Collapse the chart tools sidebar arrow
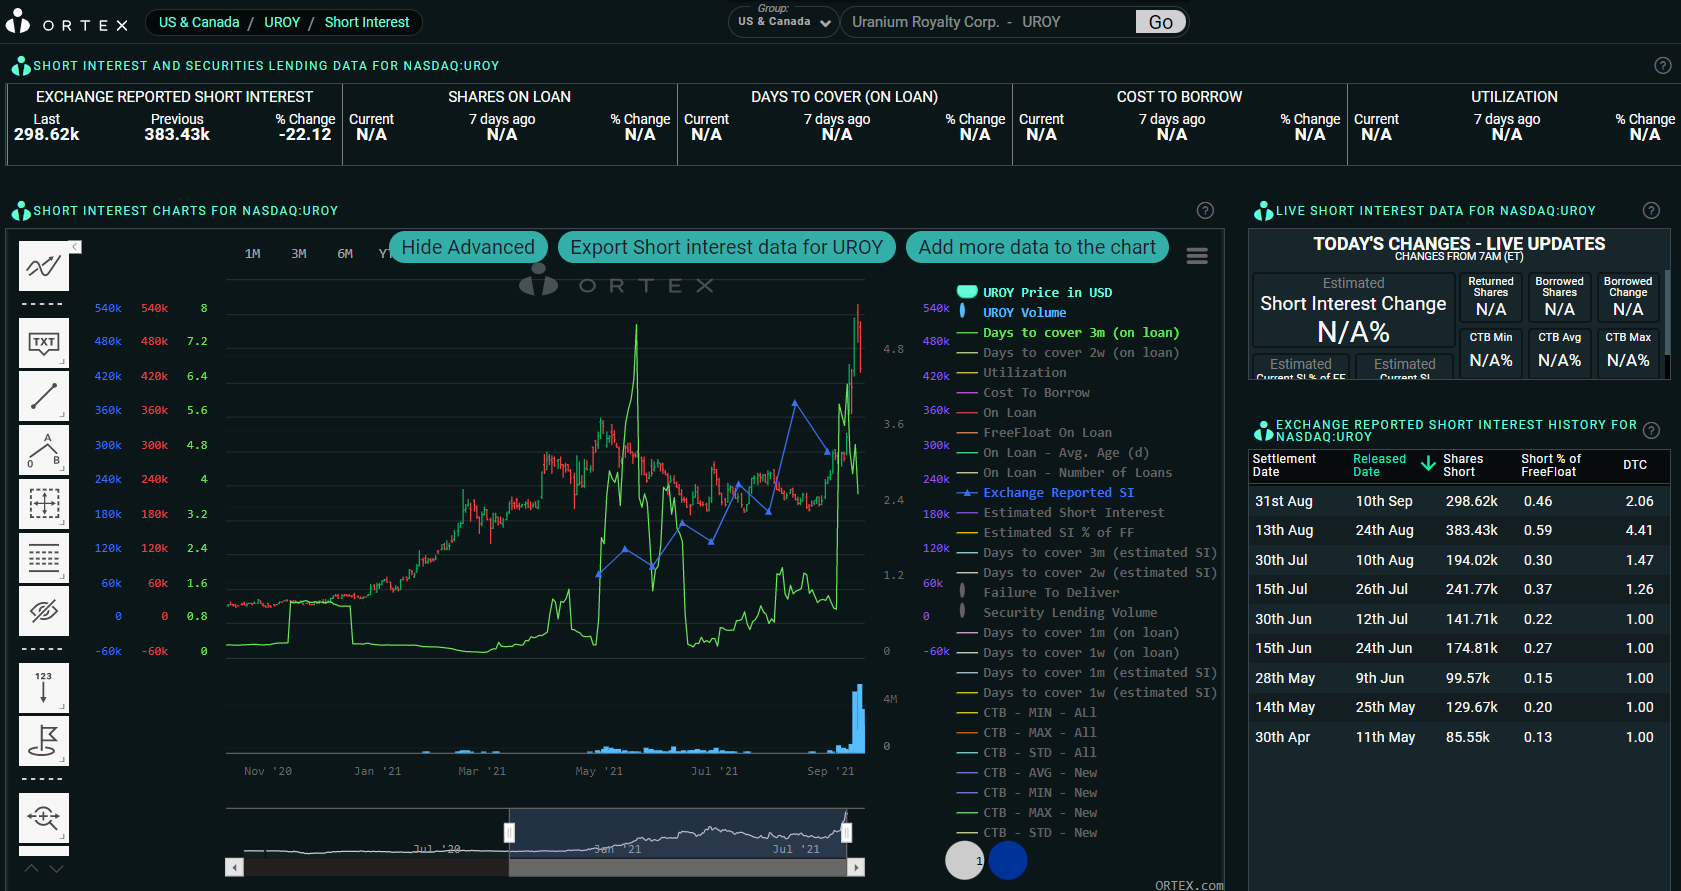This screenshot has width=1681, height=891. coord(75,247)
